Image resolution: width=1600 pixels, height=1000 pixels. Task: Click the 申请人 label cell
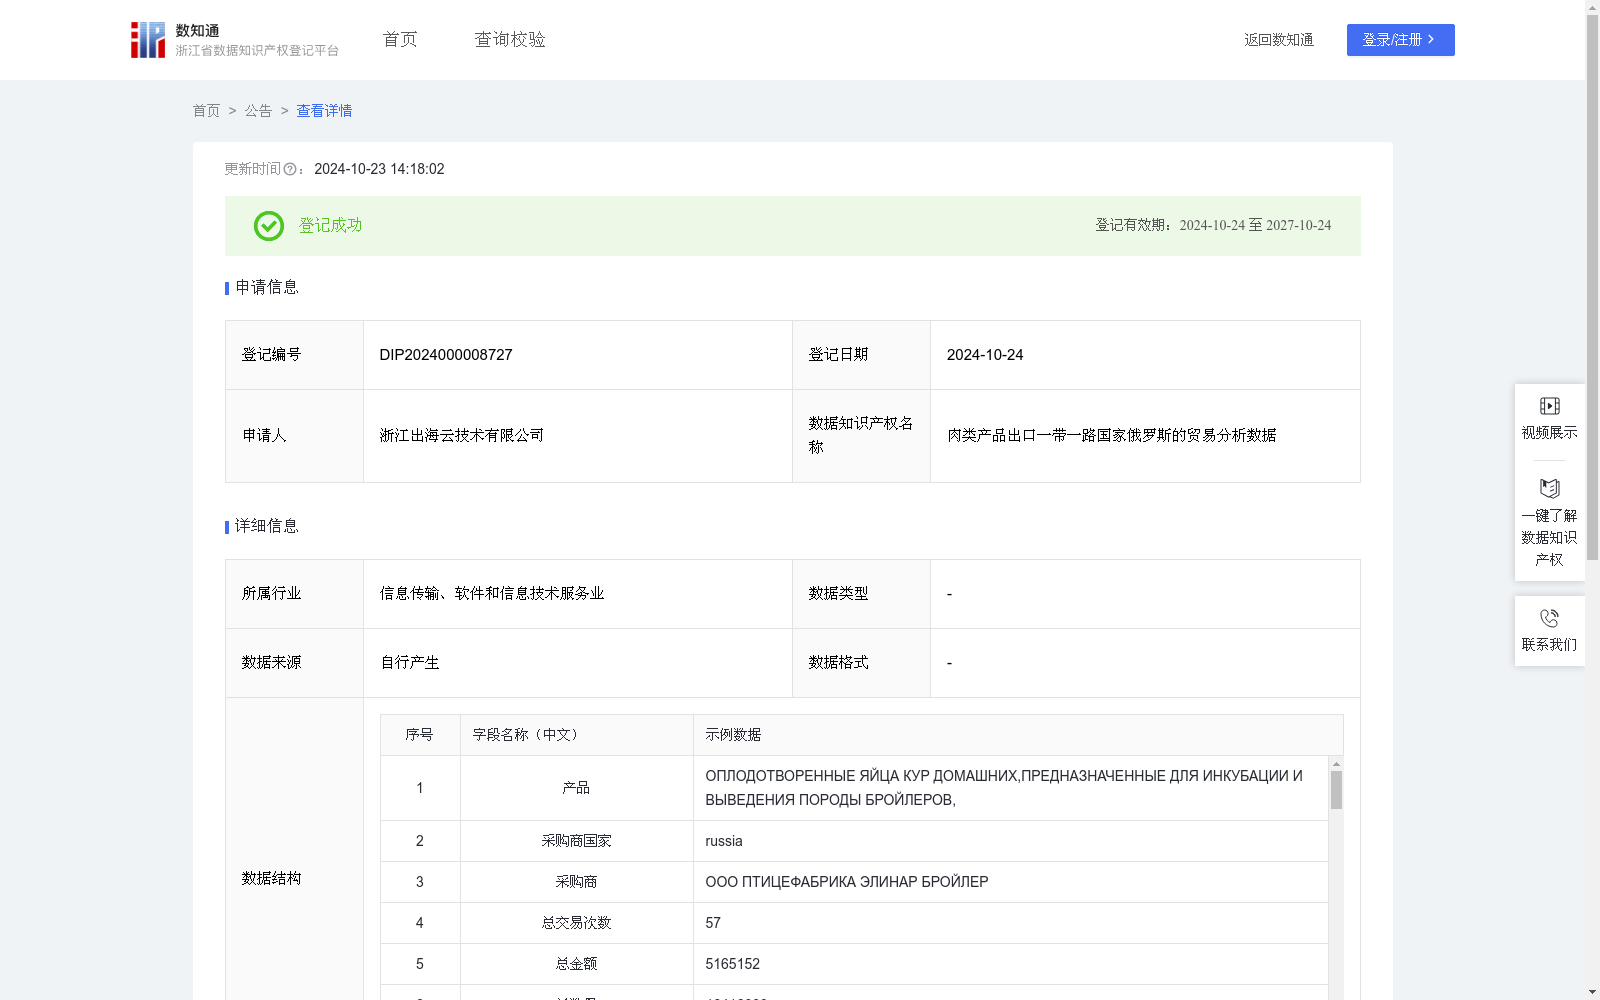click(295, 436)
